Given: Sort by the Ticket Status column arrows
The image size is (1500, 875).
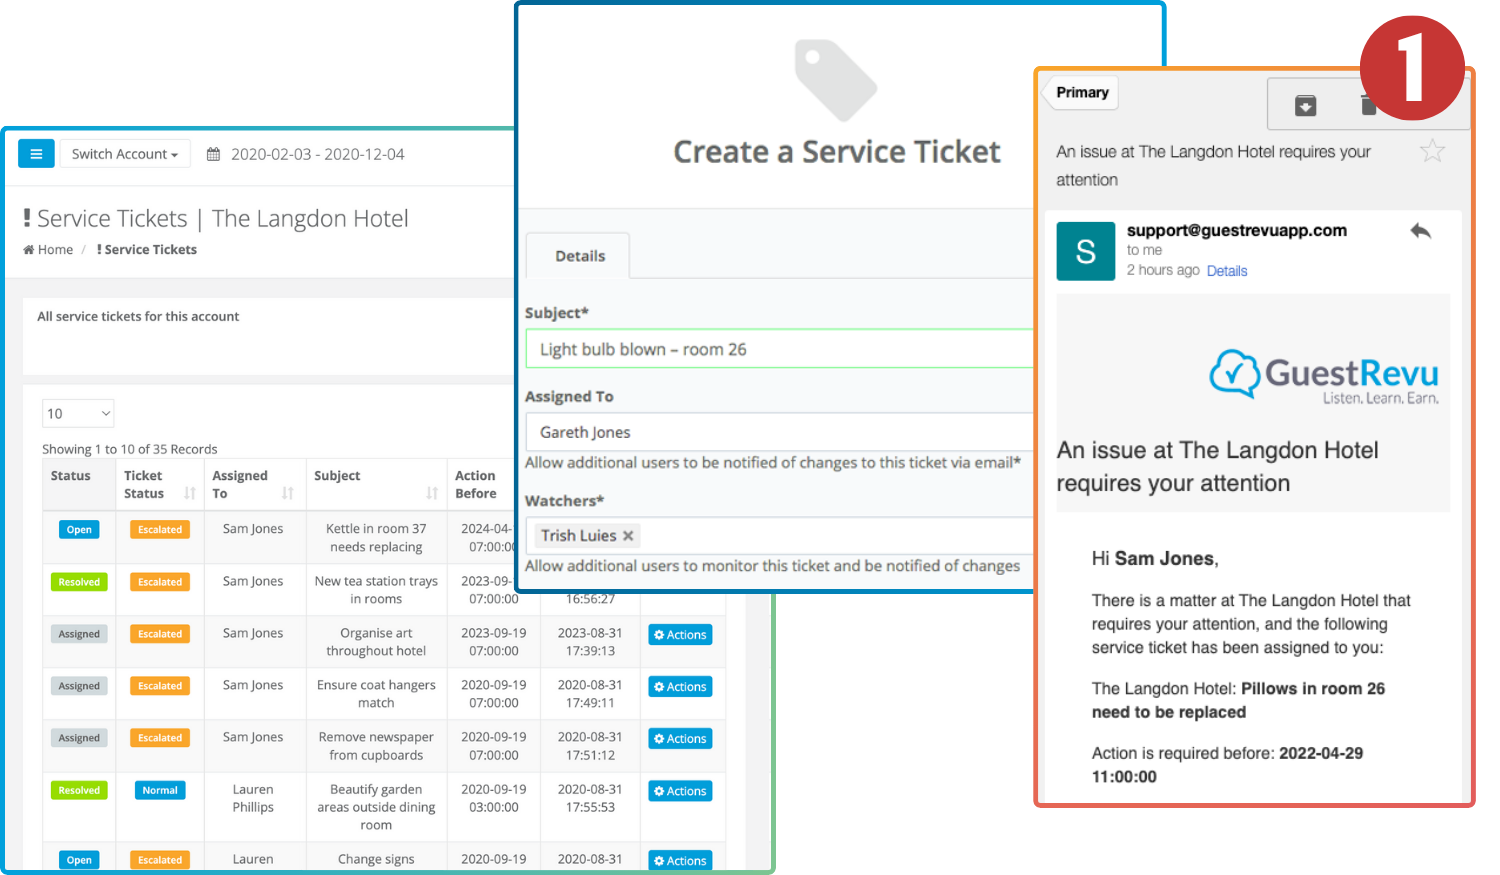Looking at the screenshot, I should tap(190, 493).
